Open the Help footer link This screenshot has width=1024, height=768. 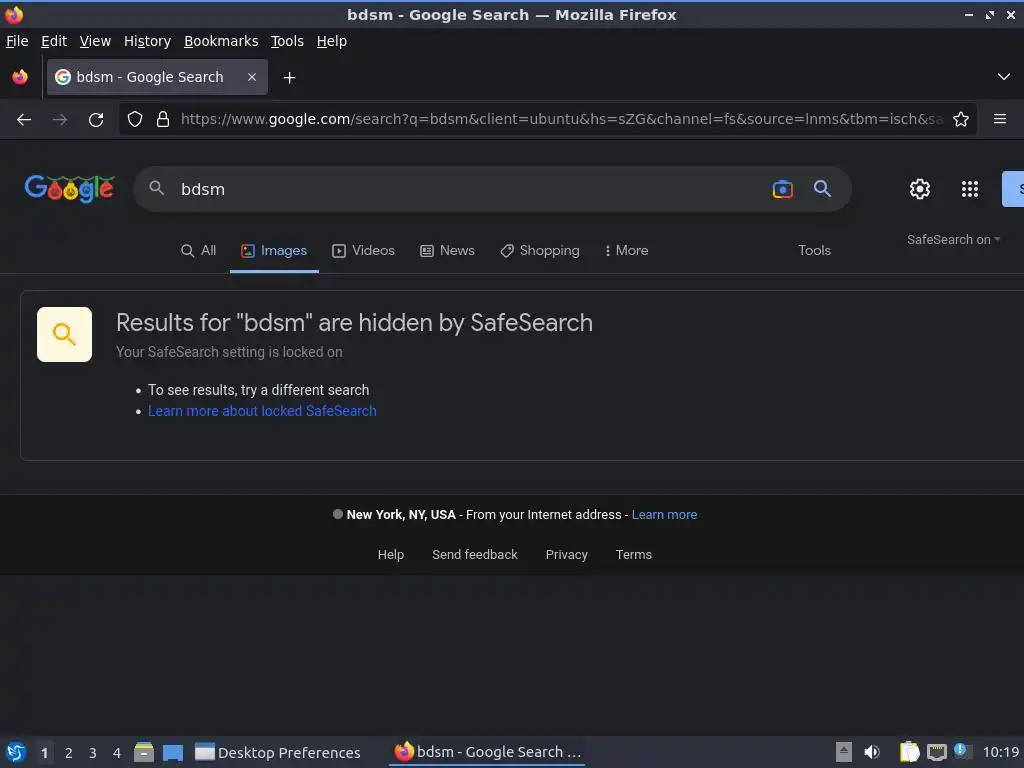click(x=391, y=554)
